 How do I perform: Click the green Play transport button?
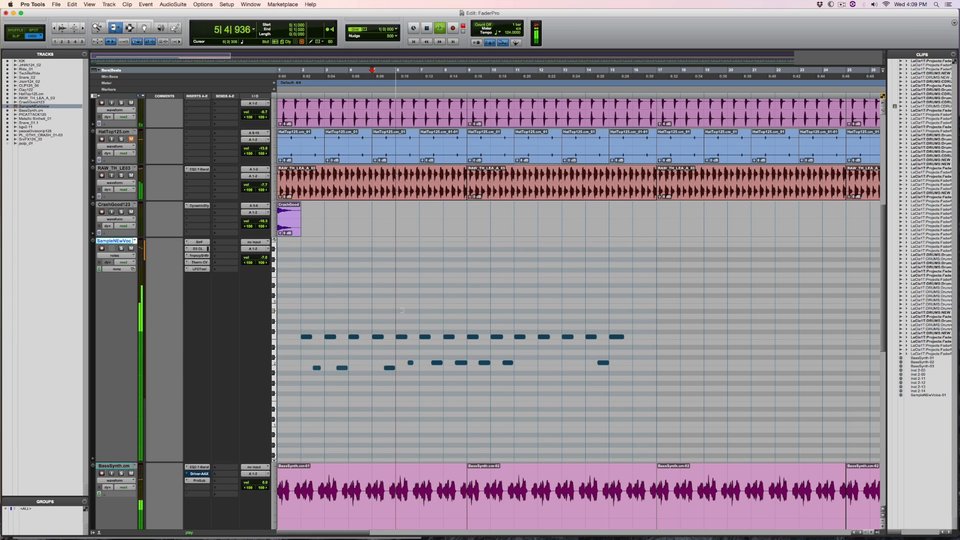440,28
